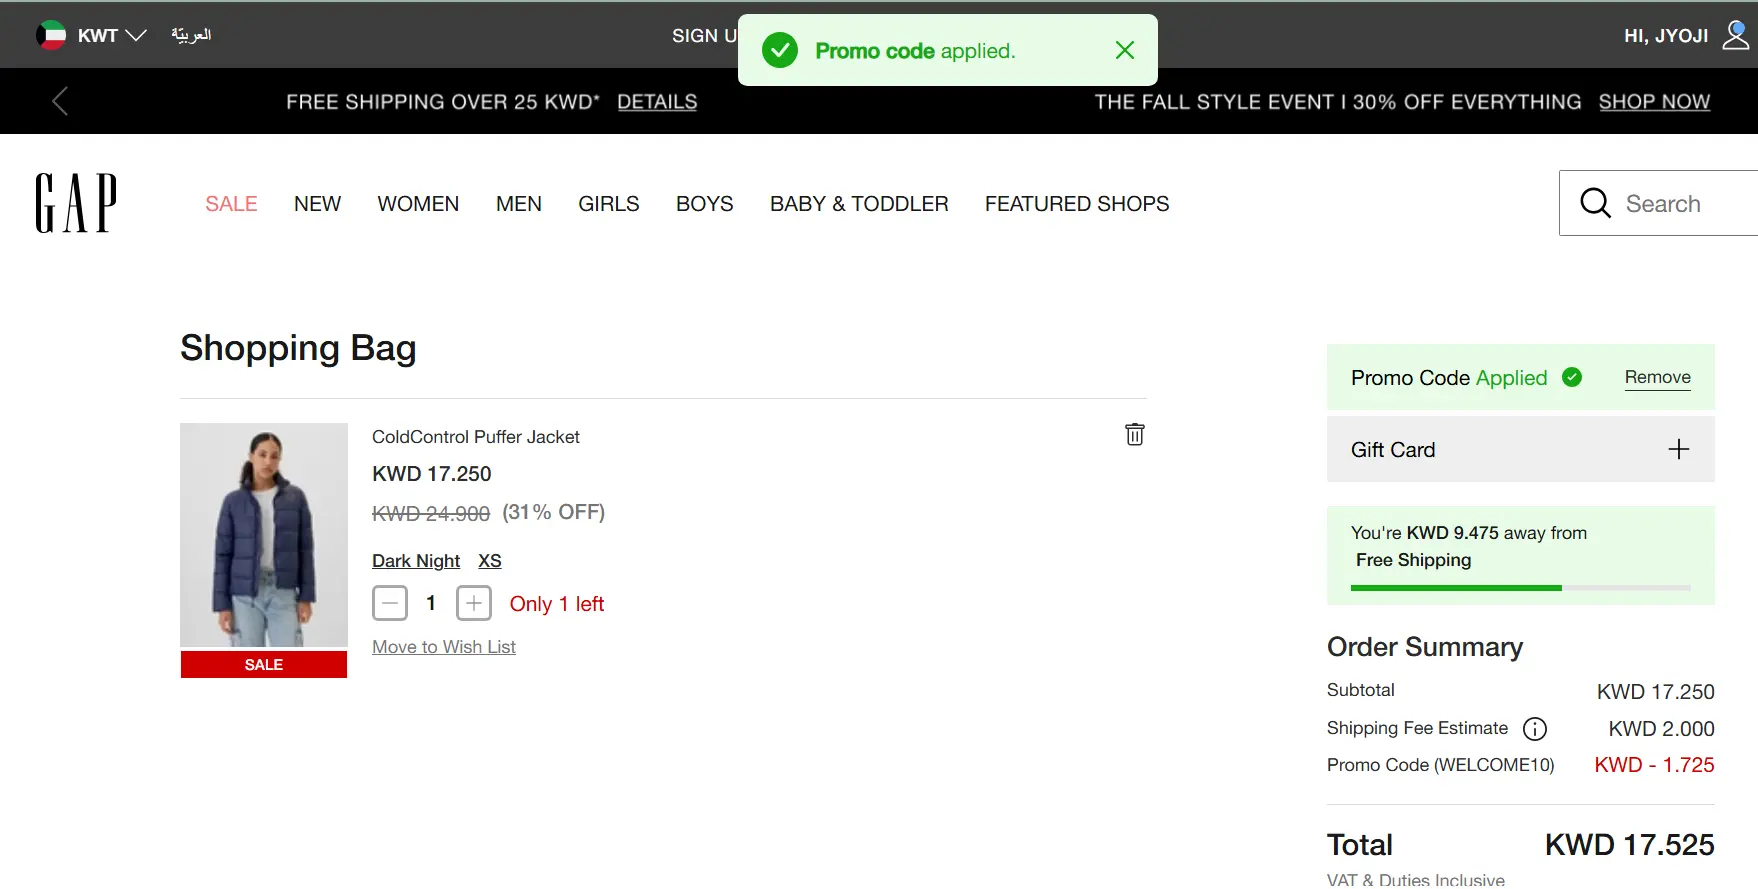
Task: Click the Only 1 left stock notice
Action: pos(557,604)
